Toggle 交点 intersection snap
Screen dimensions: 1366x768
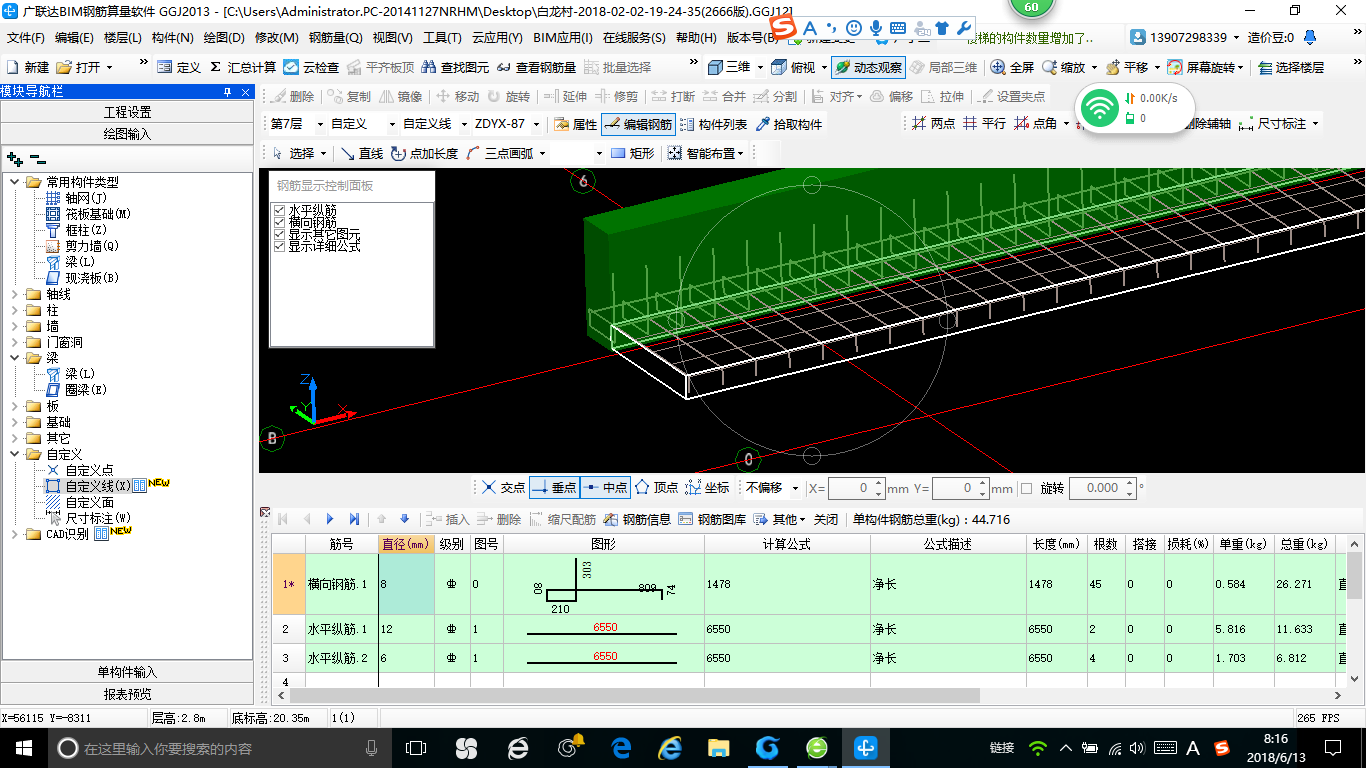tap(502, 488)
